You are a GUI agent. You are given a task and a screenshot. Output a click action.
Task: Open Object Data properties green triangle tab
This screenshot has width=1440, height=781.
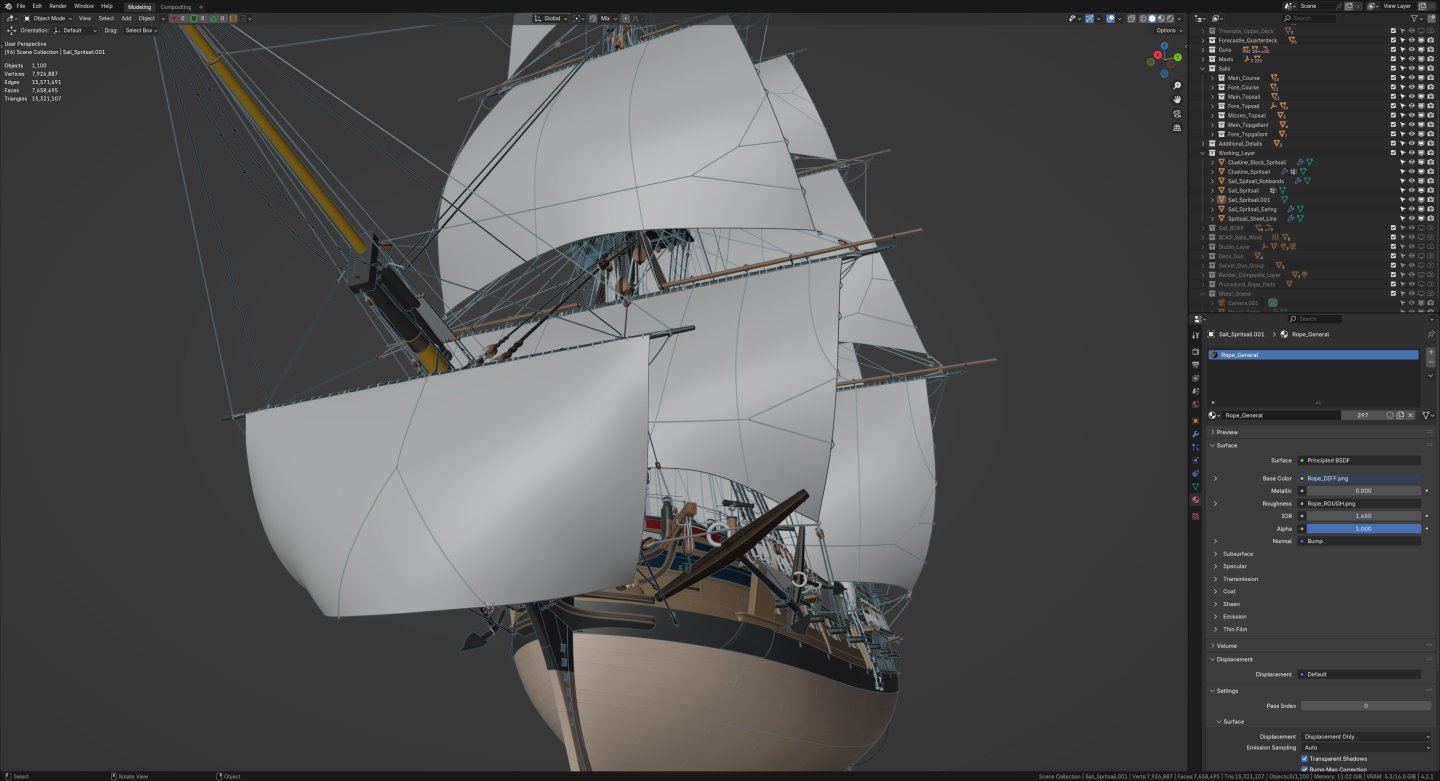click(x=1195, y=486)
